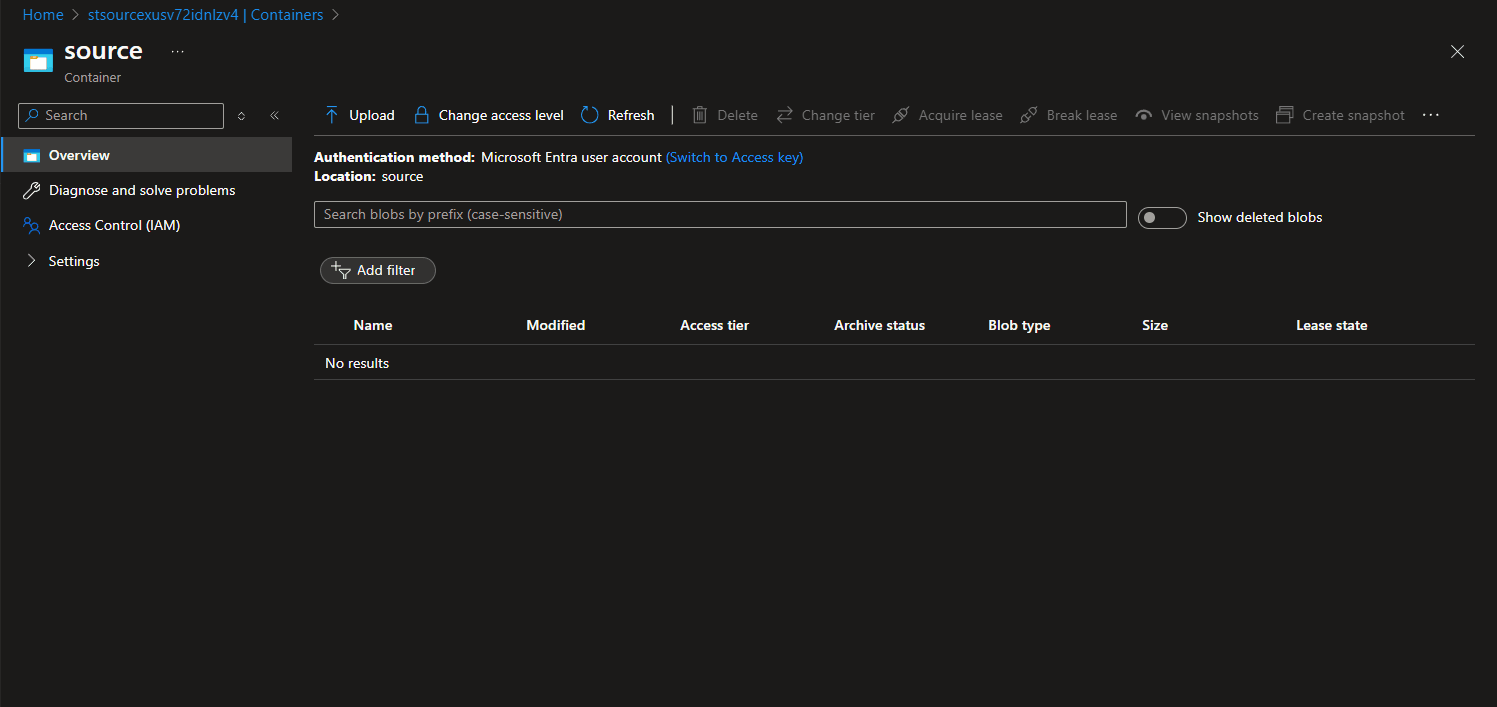
Task: Click the container icon beside source title
Action: click(37, 59)
